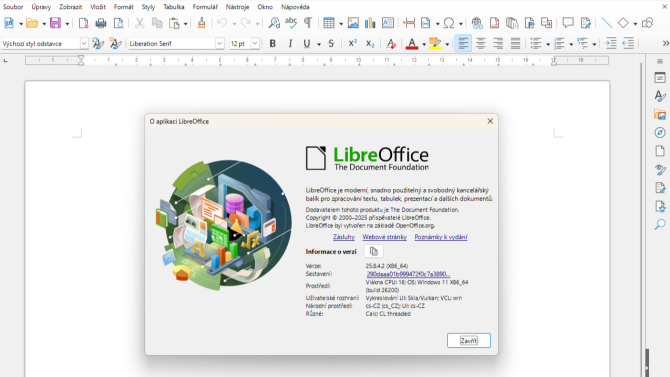Expand the paragraph style dropdown
Image resolution: width=670 pixels, height=377 pixels.
coord(84,44)
